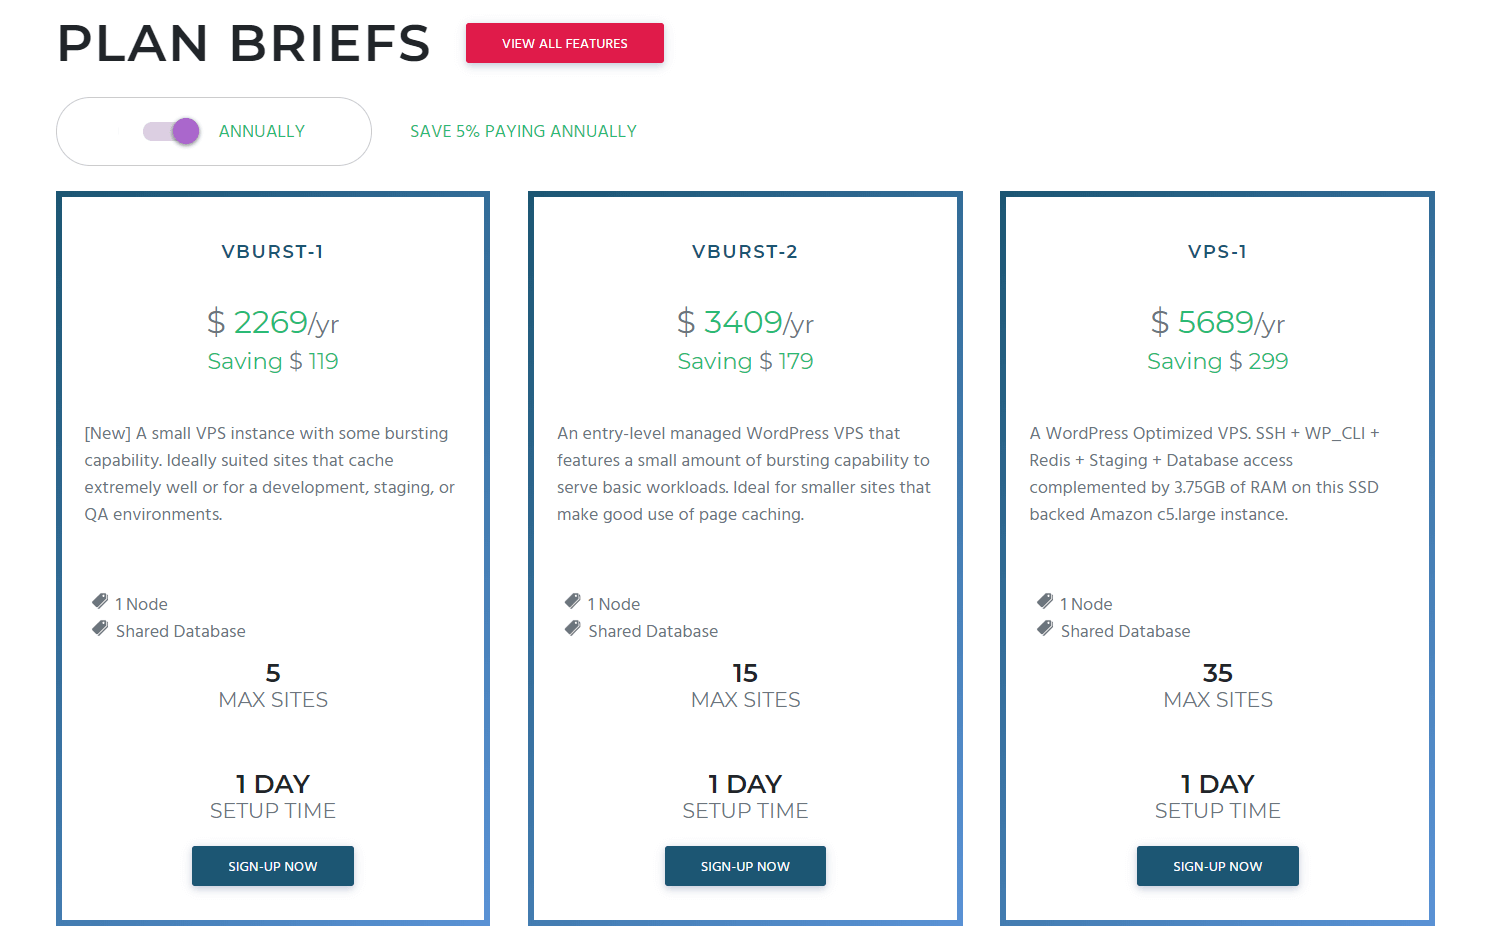Click the $ 5689/yr price
The image size is (1491, 933).
tap(1218, 322)
